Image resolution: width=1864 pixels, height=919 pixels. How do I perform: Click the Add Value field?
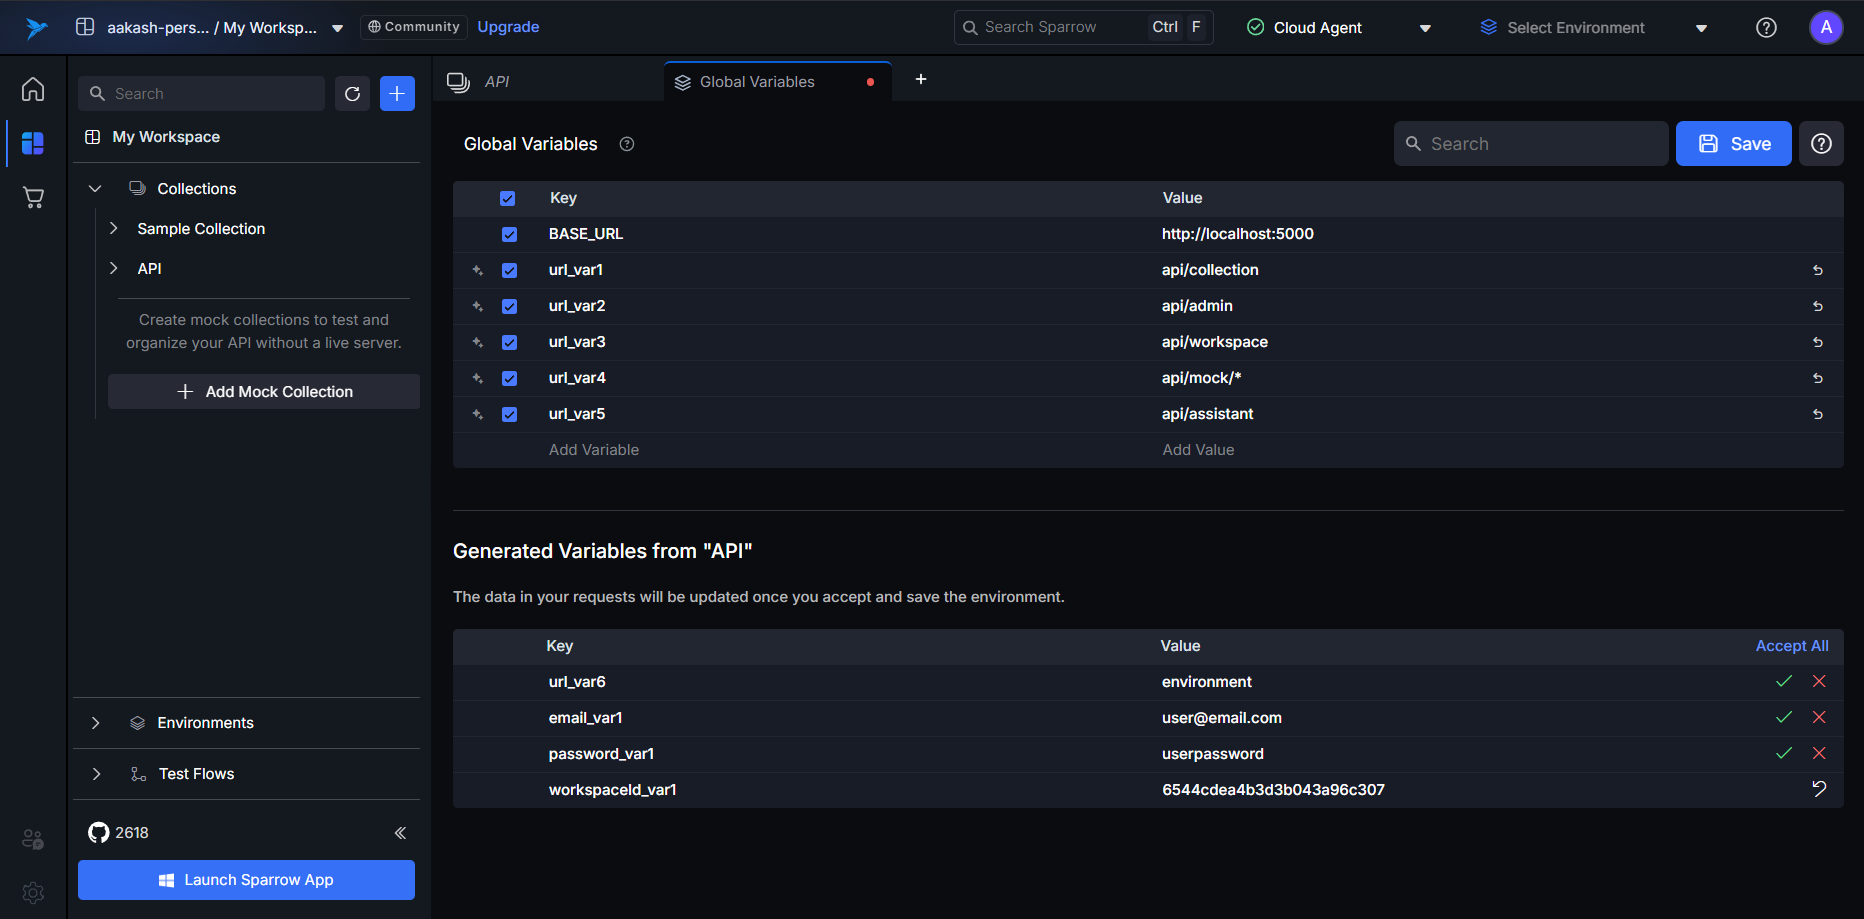1198,450
